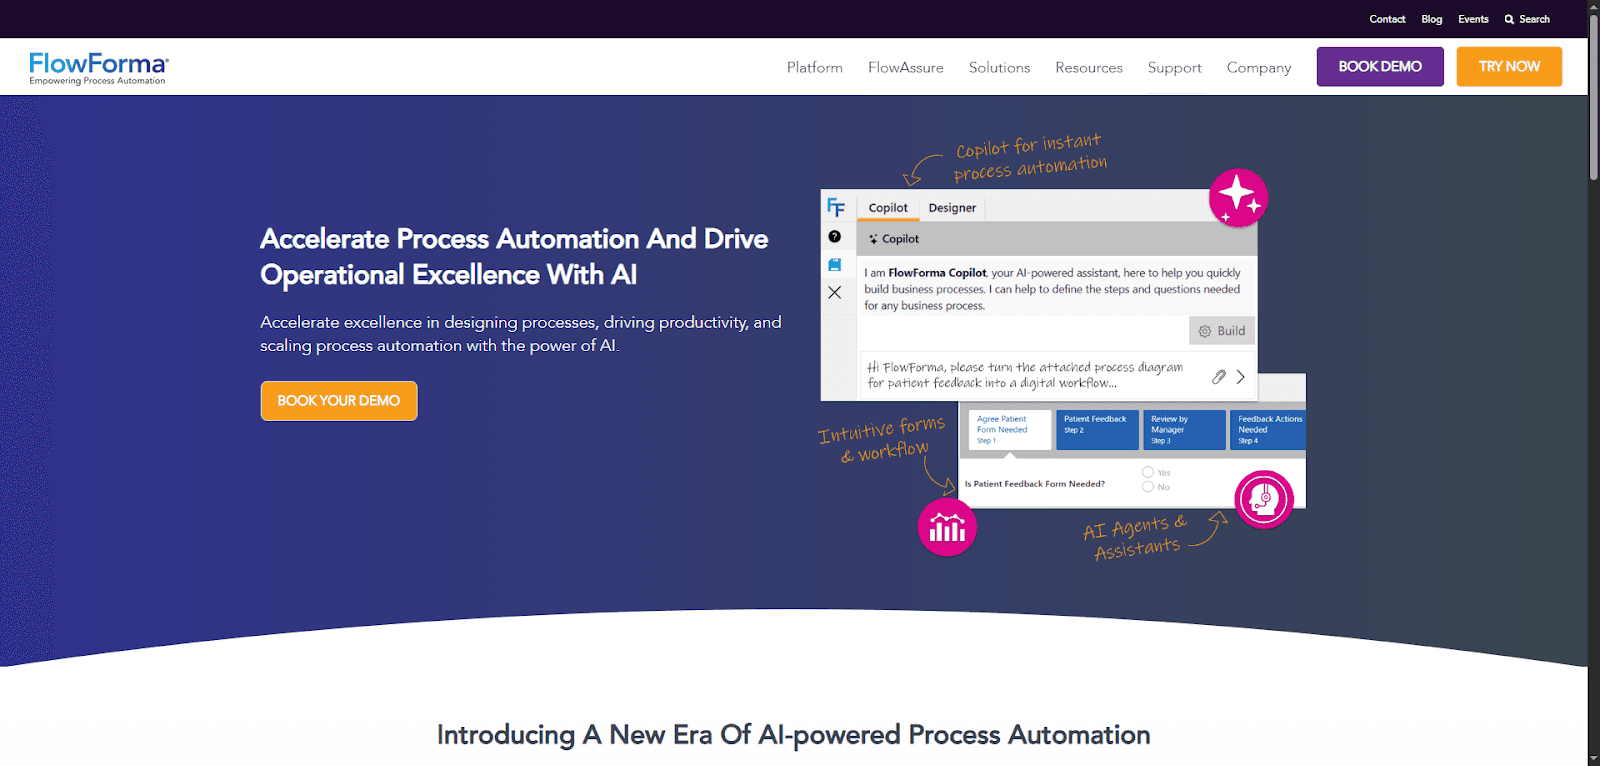Select Patient Feedback Step 2 box
1600x766 pixels.
click(x=1098, y=430)
